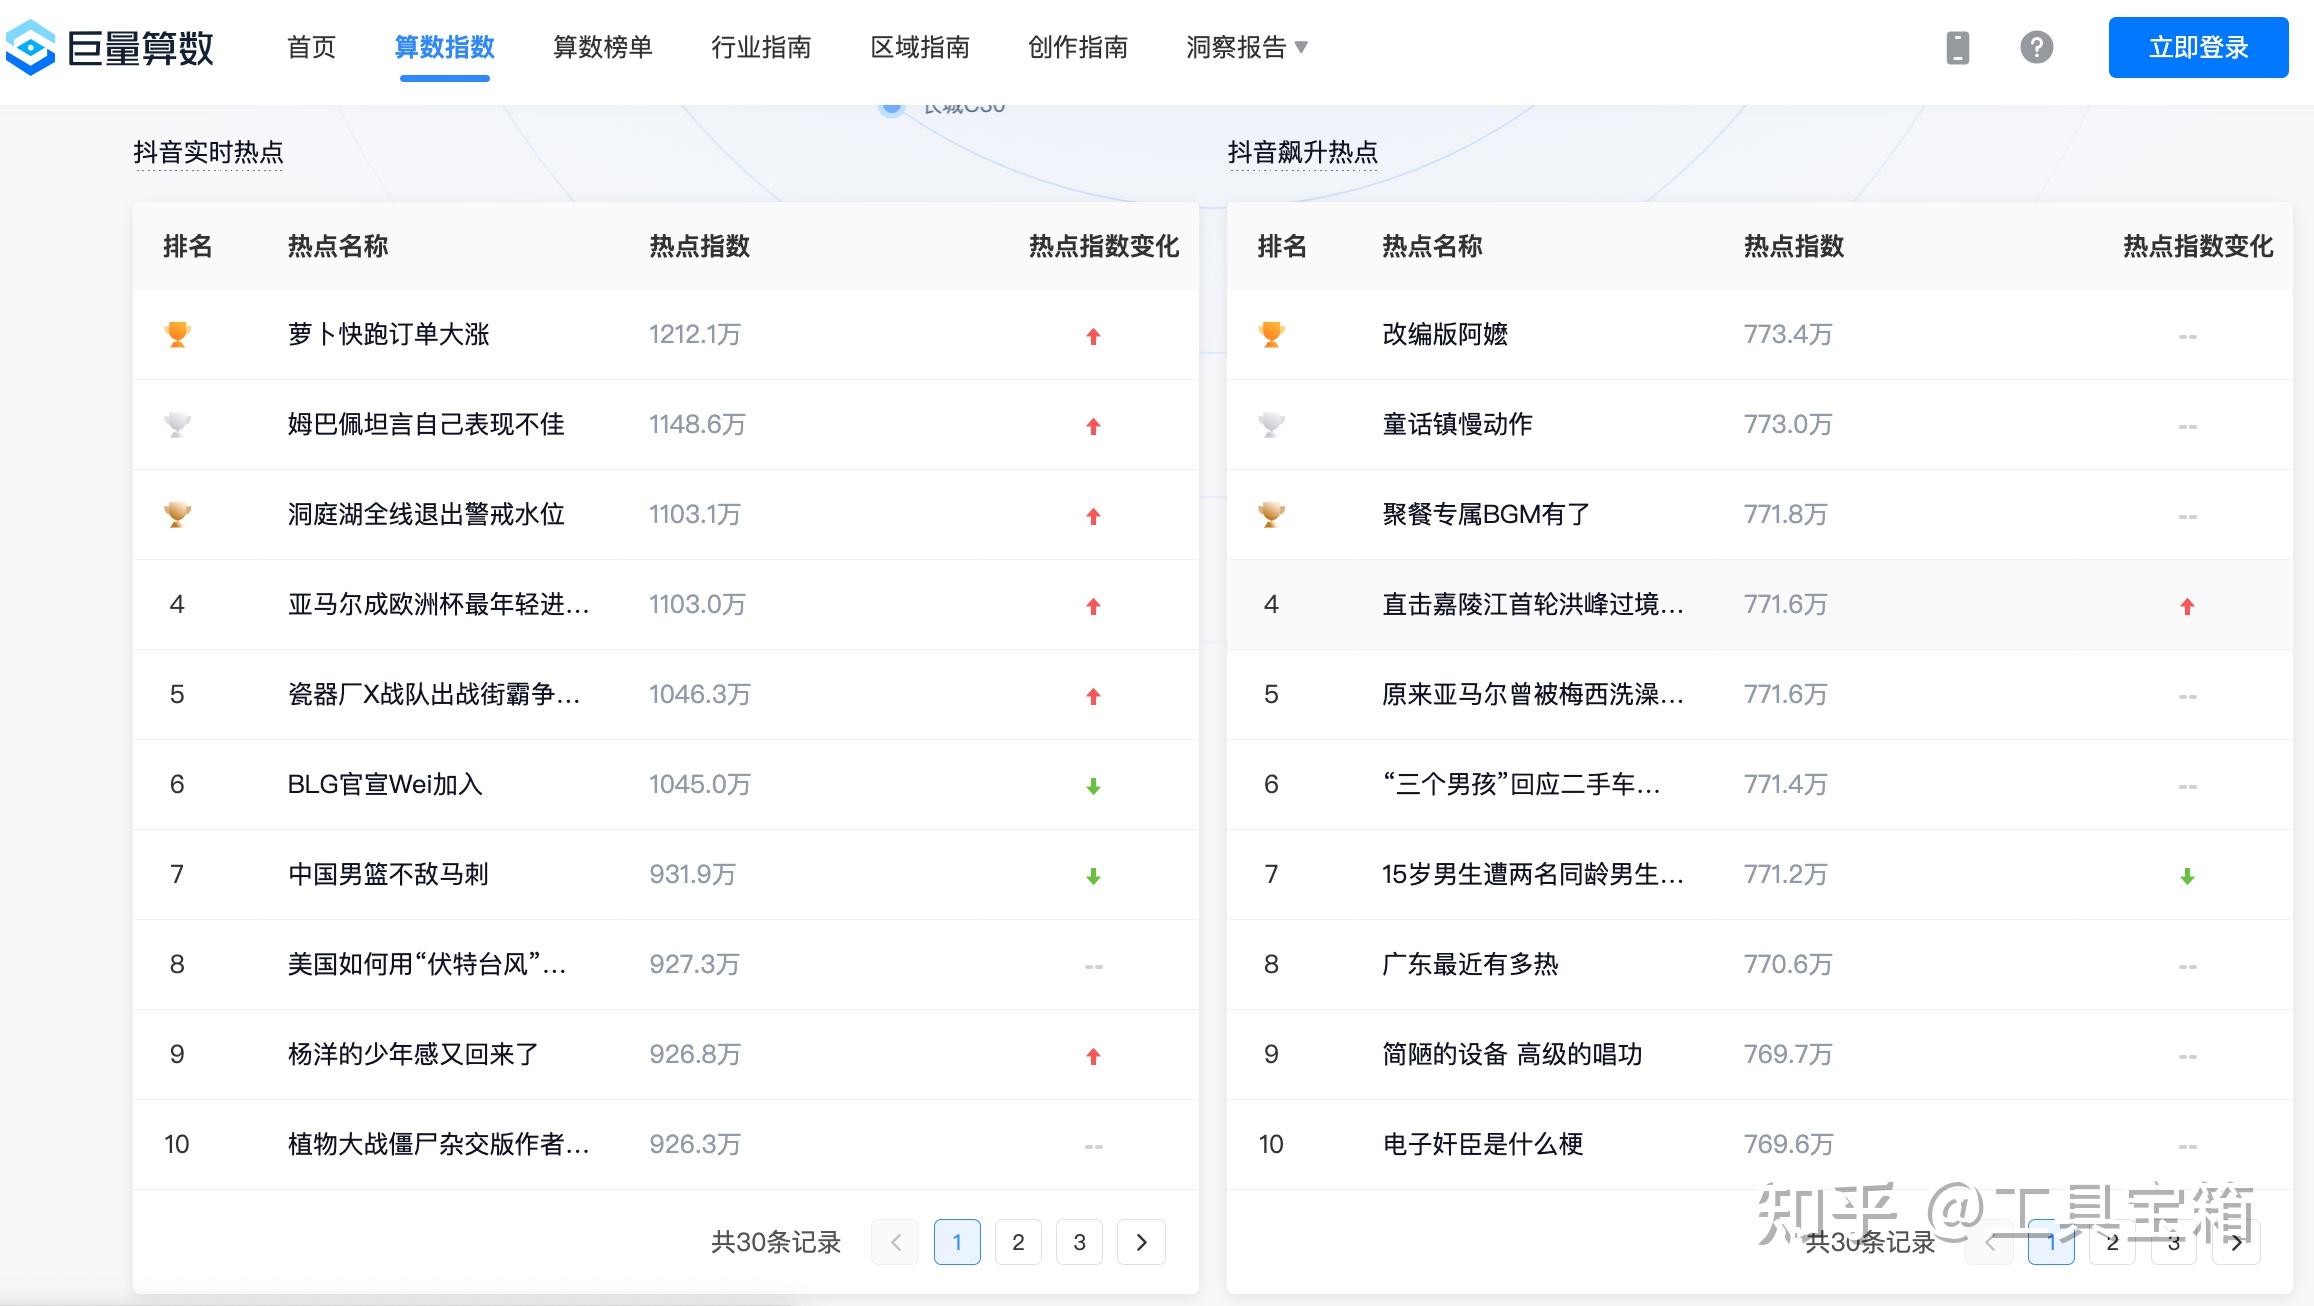Select the 区域指南 menu item
2314x1306 pixels.
pyautogui.click(x=919, y=47)
